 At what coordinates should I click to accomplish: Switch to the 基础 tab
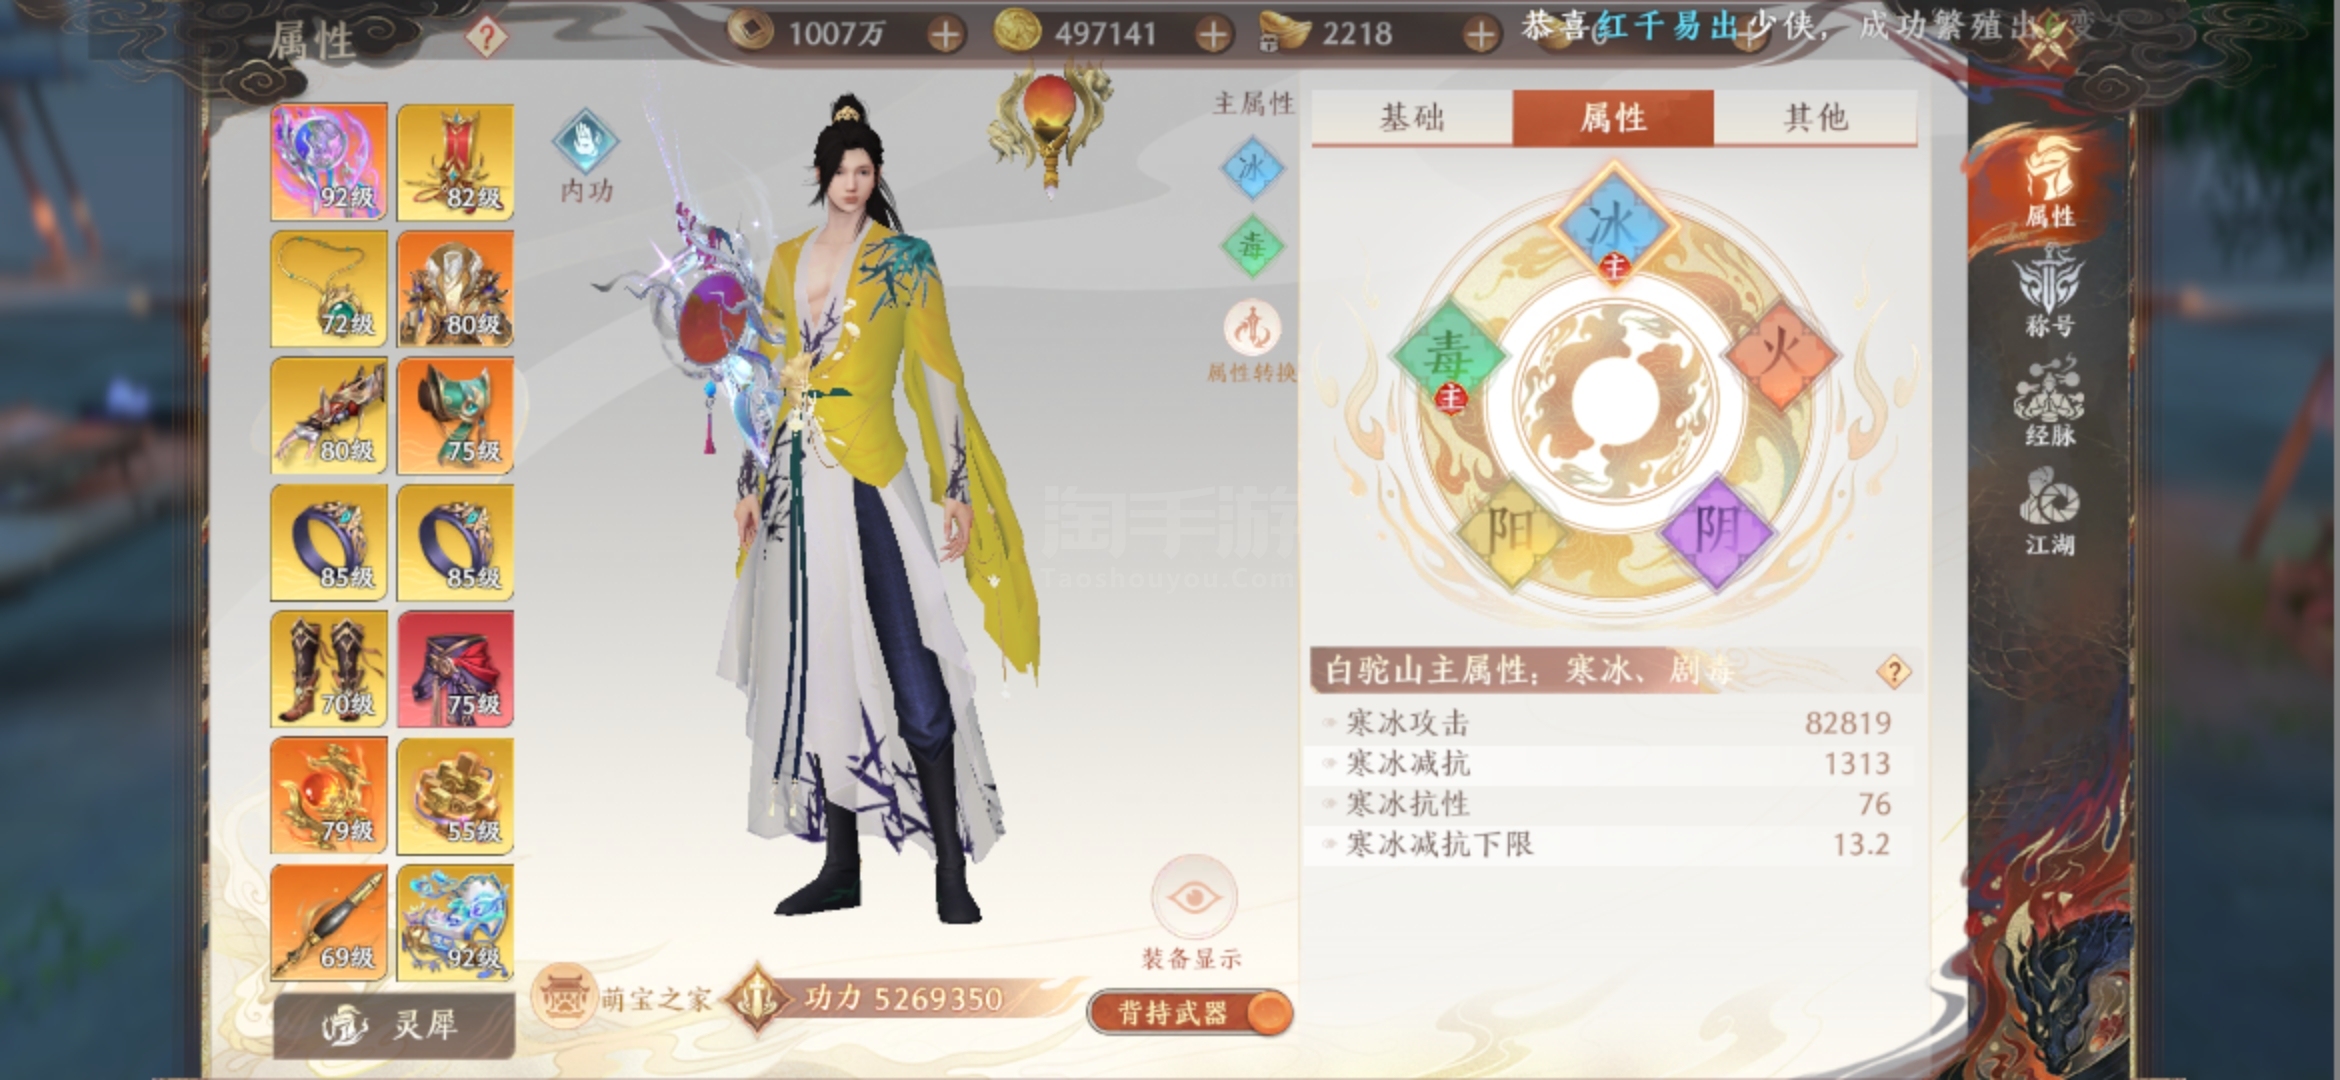1412,118
